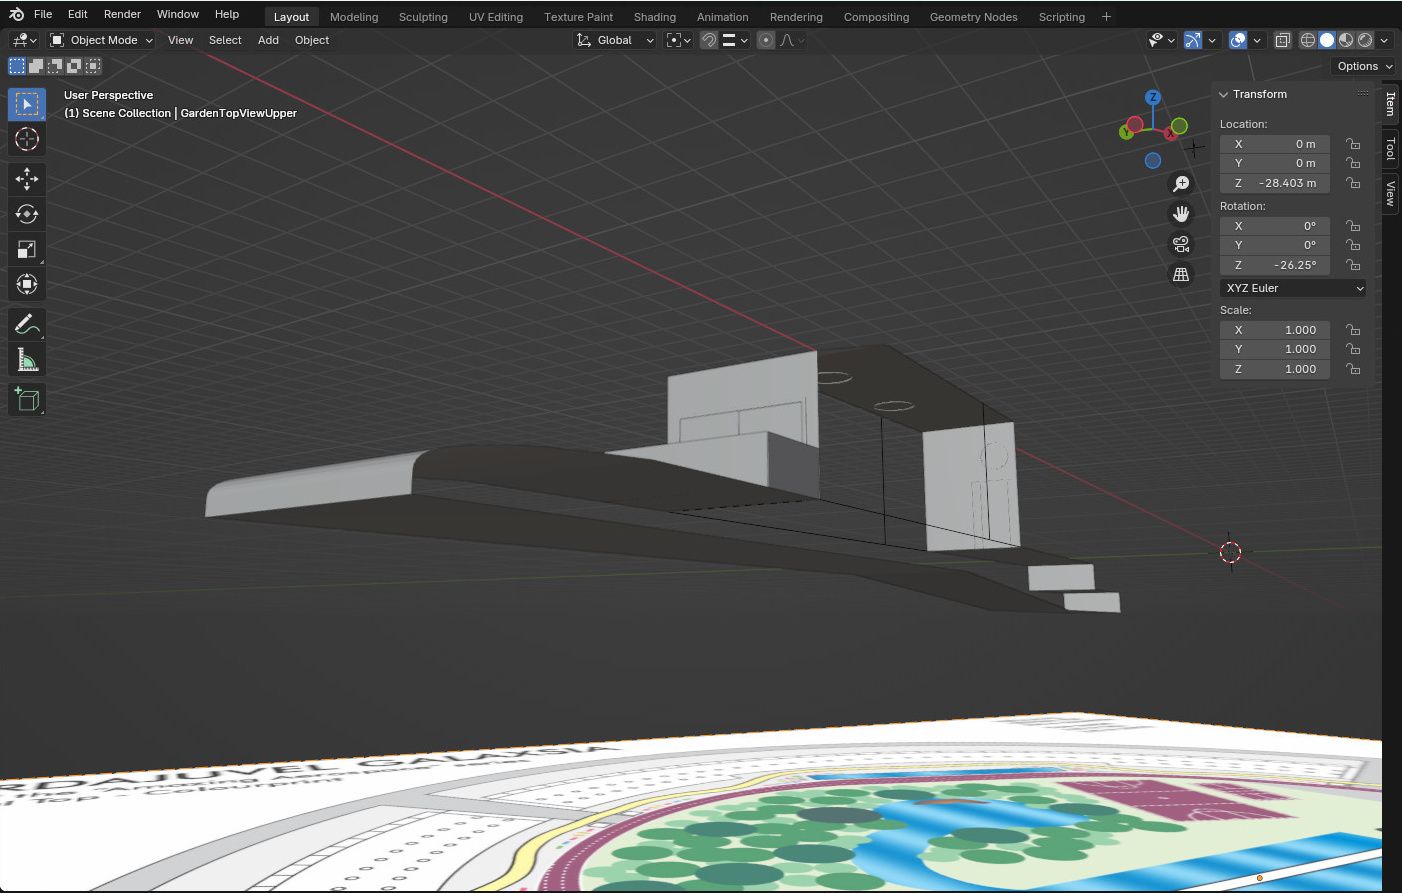The width and height of the screenshot is (1402, 893).
Task: Enable the snapping magnet toggle
Action: (x=709, y=41)
